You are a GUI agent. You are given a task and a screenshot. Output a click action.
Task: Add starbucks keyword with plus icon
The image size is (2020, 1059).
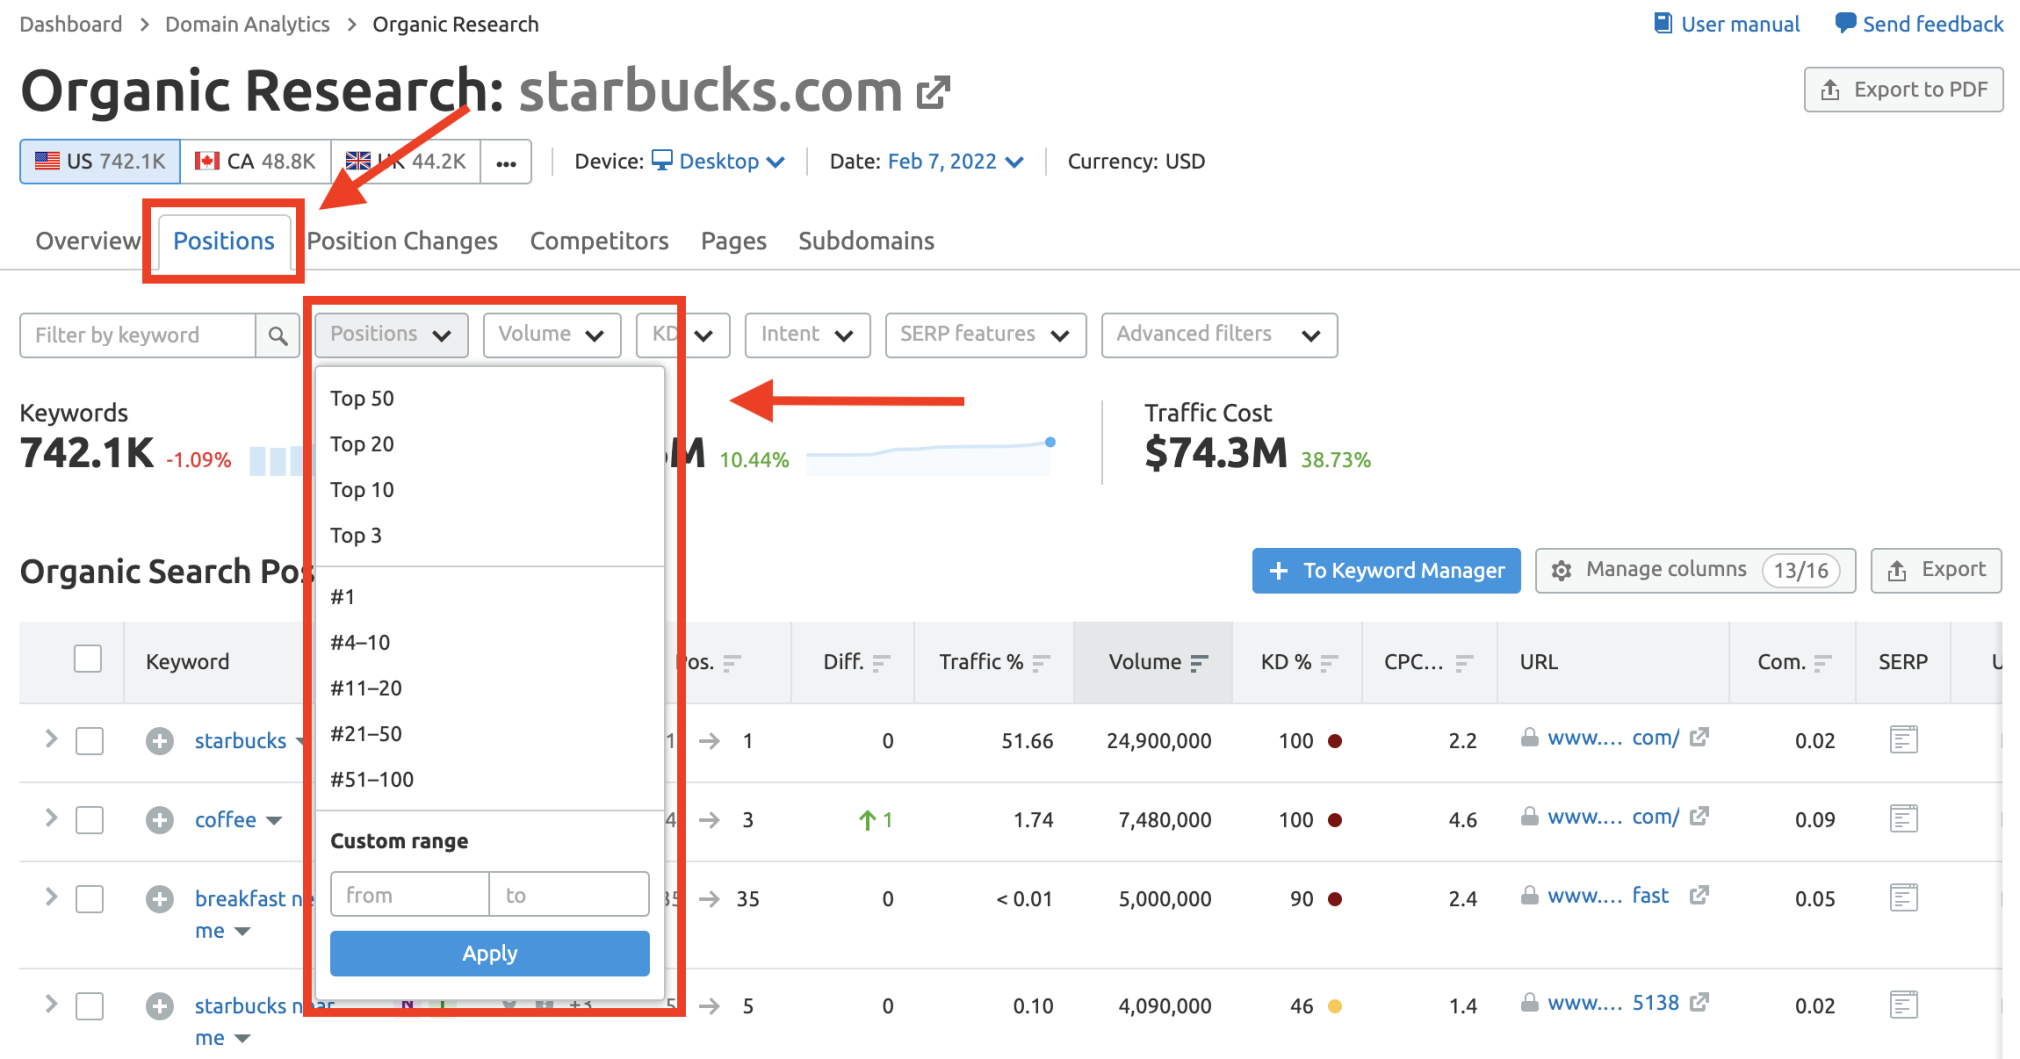pyautogui.click(x=159, y=741)
